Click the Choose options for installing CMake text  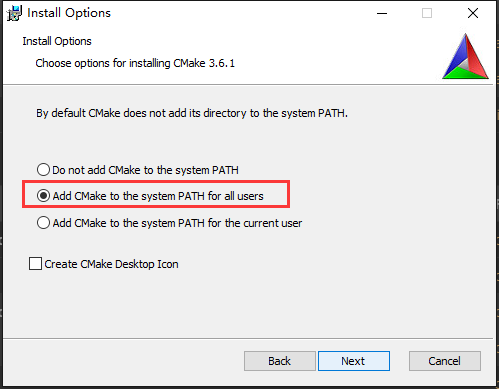coord(135,63)
